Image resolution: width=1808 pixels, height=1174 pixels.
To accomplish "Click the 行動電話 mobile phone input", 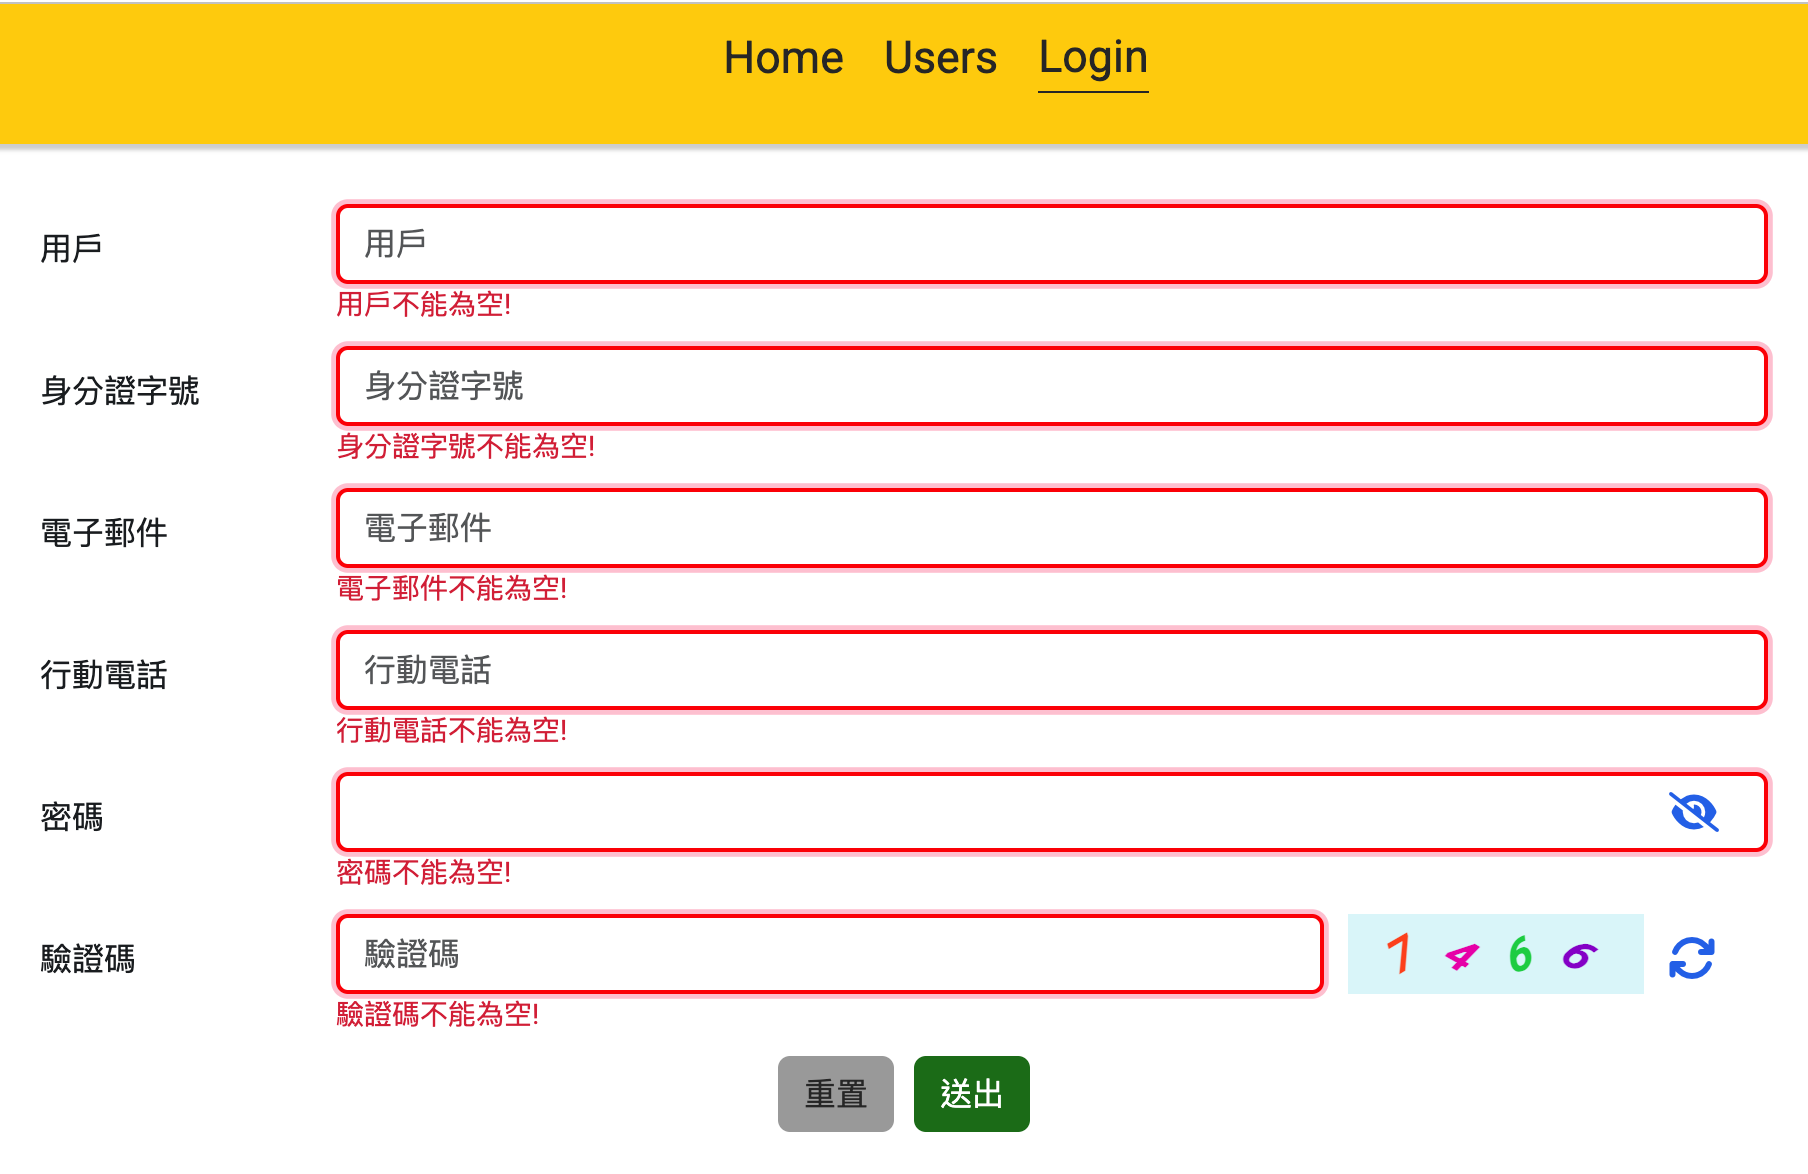I will [x=1050, y=671].
